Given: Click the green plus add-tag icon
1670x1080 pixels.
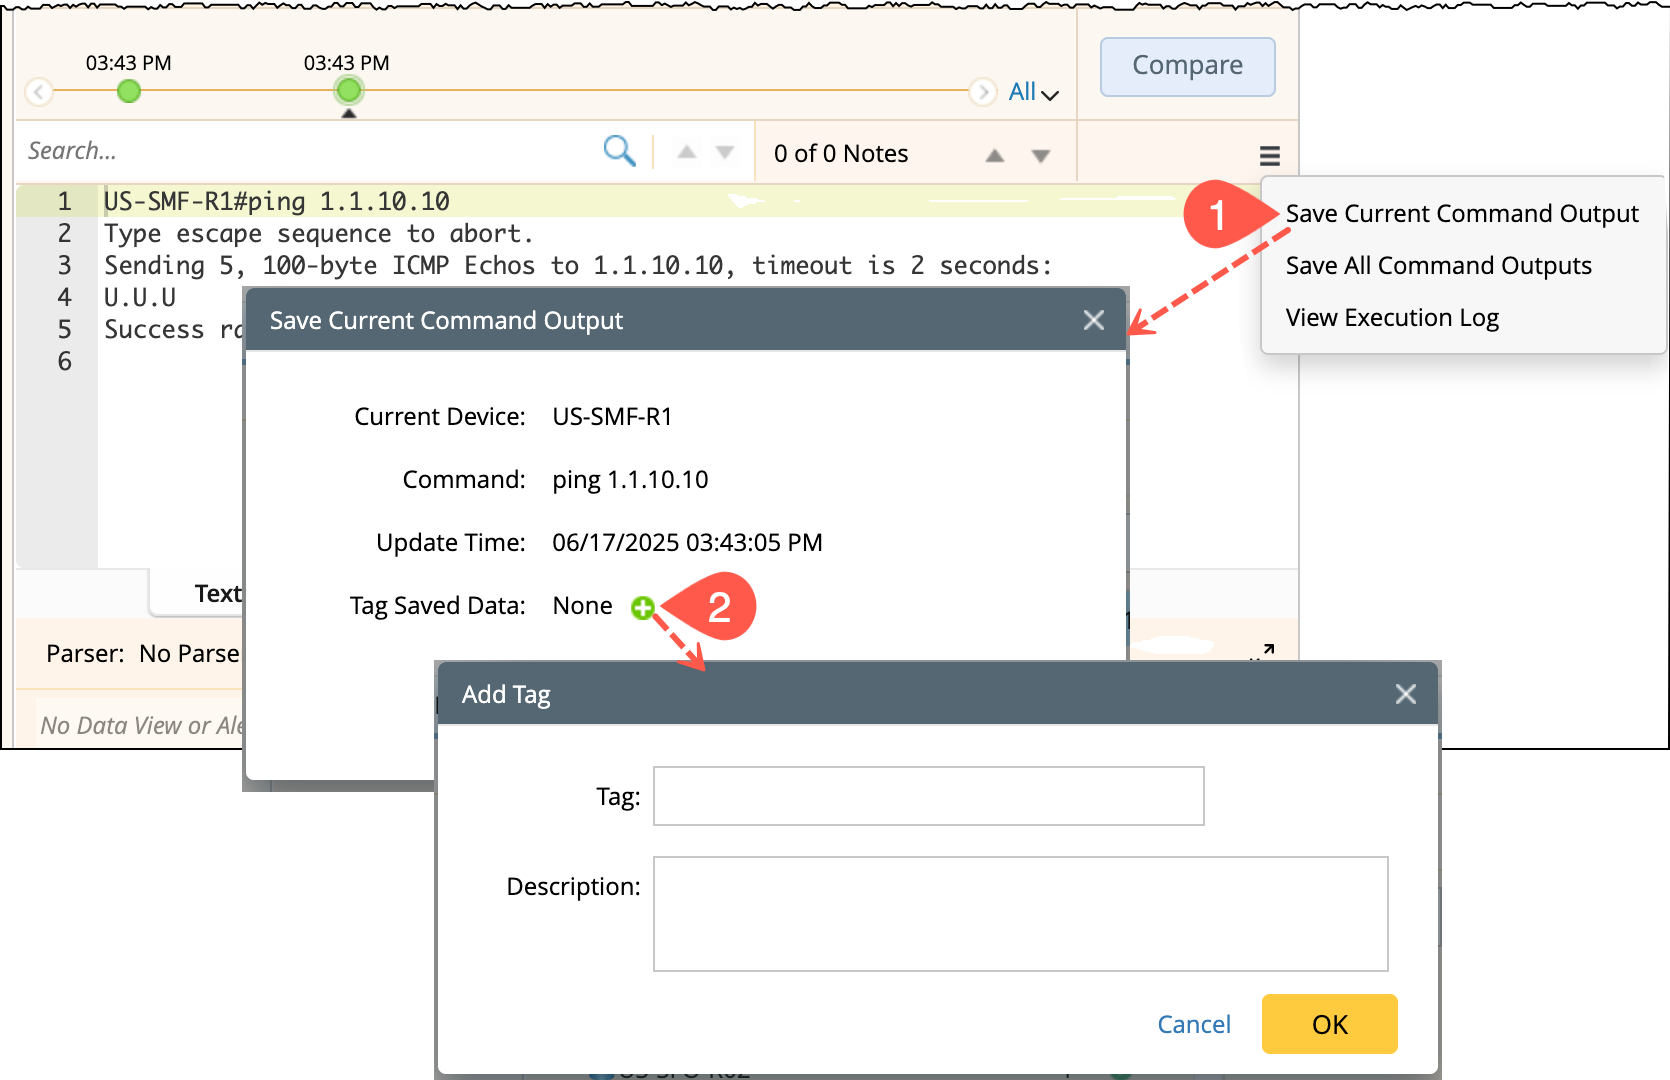Looking at the screenshot, I should click(x=642, y=607).
